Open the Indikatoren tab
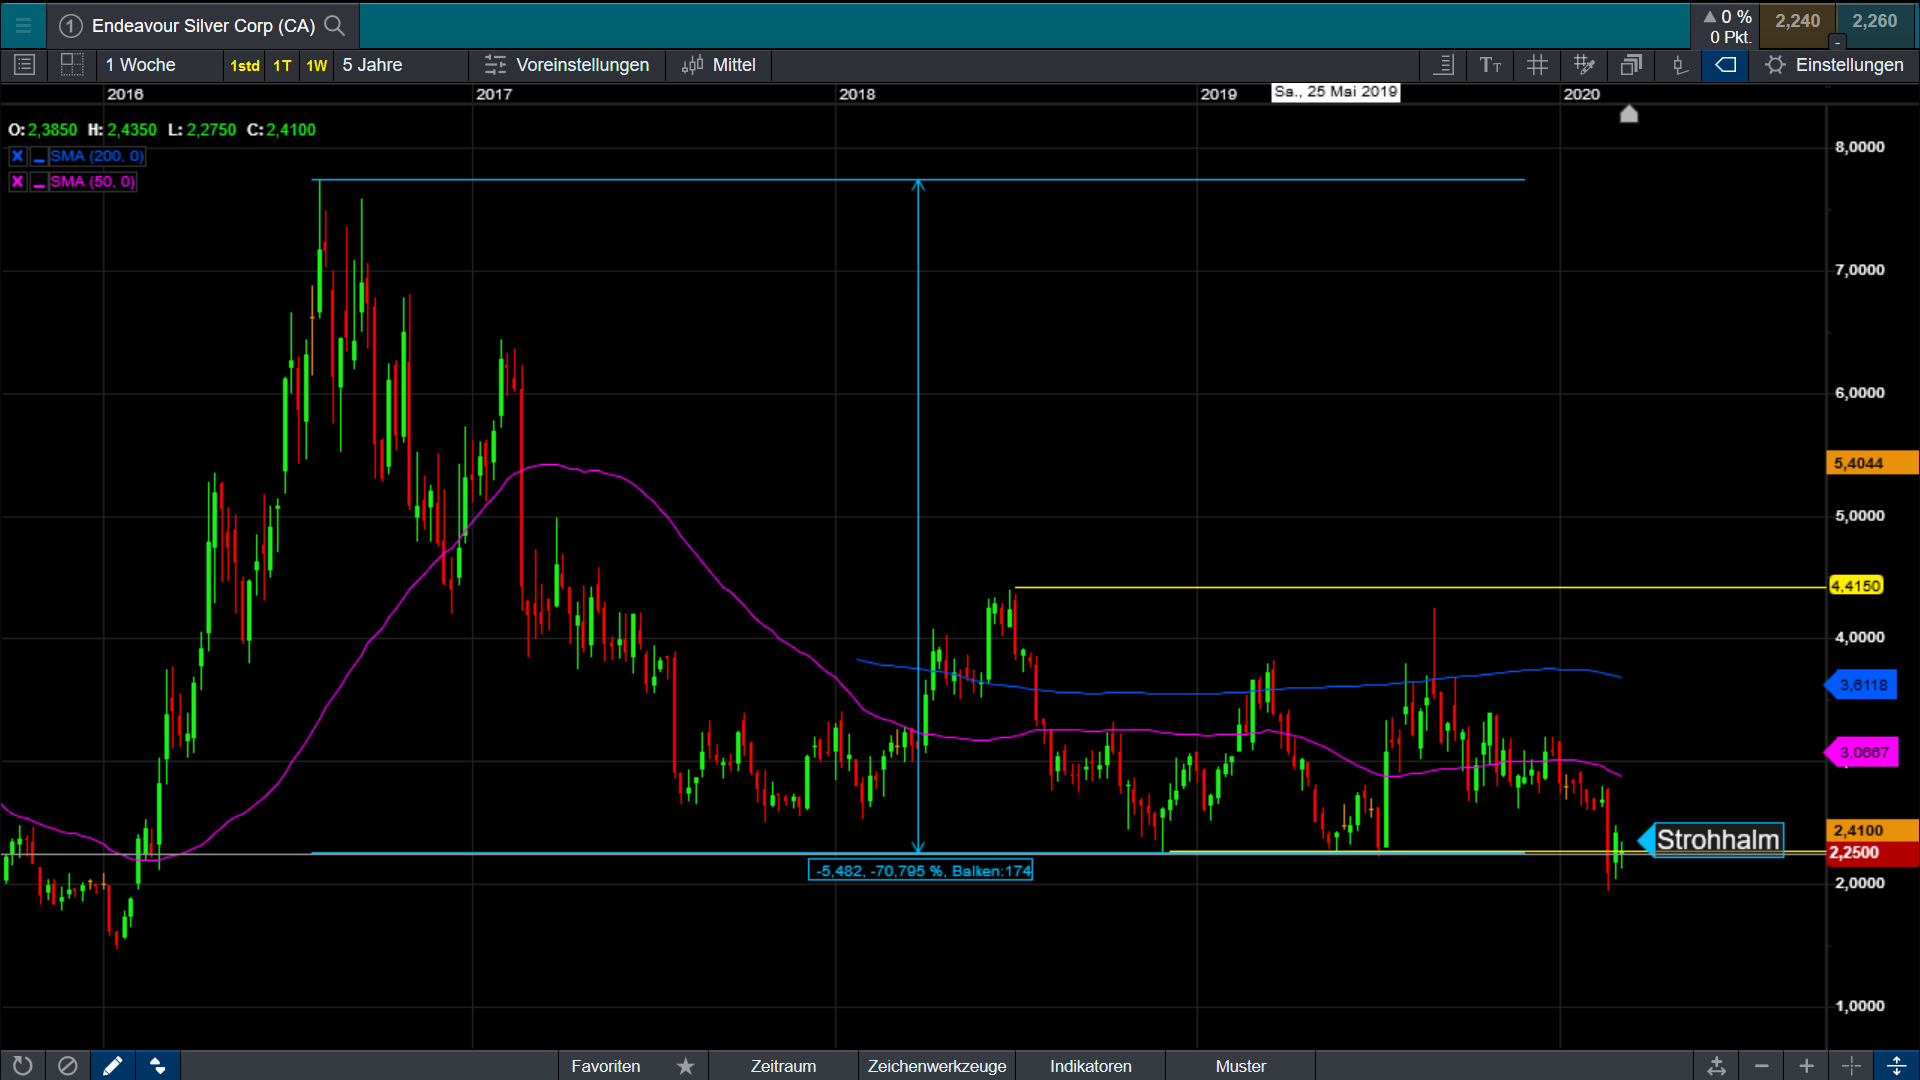This screenshot has width=1920, height=1080. (1090, 1066)
